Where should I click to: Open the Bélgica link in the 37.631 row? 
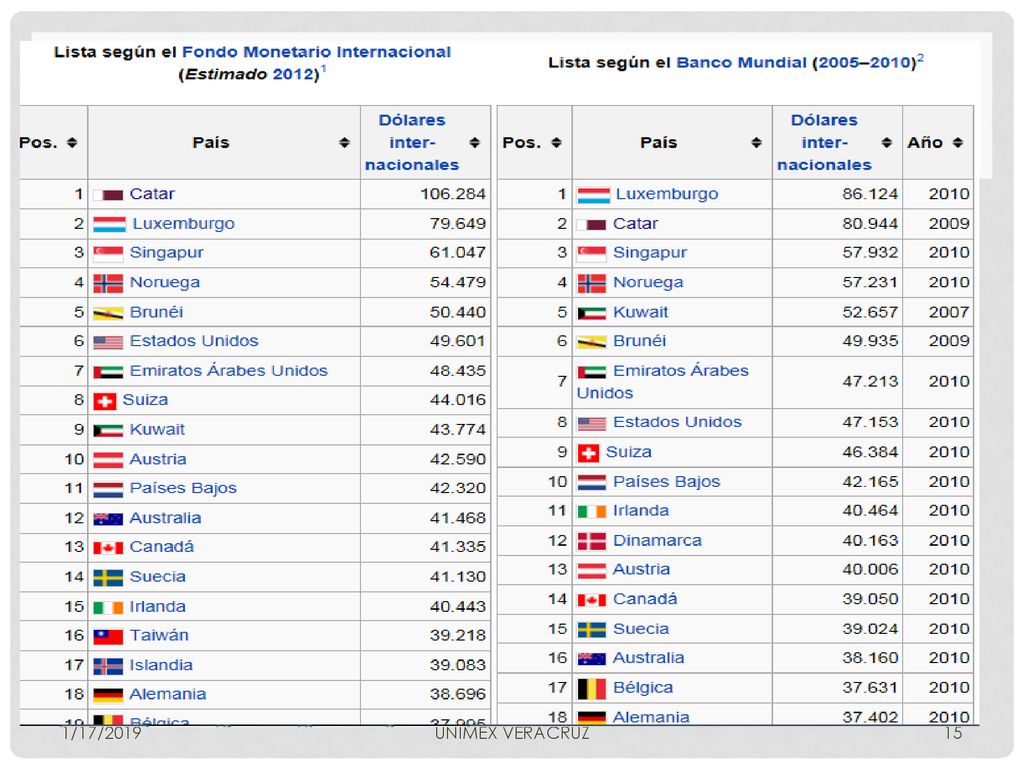(643, 688)
